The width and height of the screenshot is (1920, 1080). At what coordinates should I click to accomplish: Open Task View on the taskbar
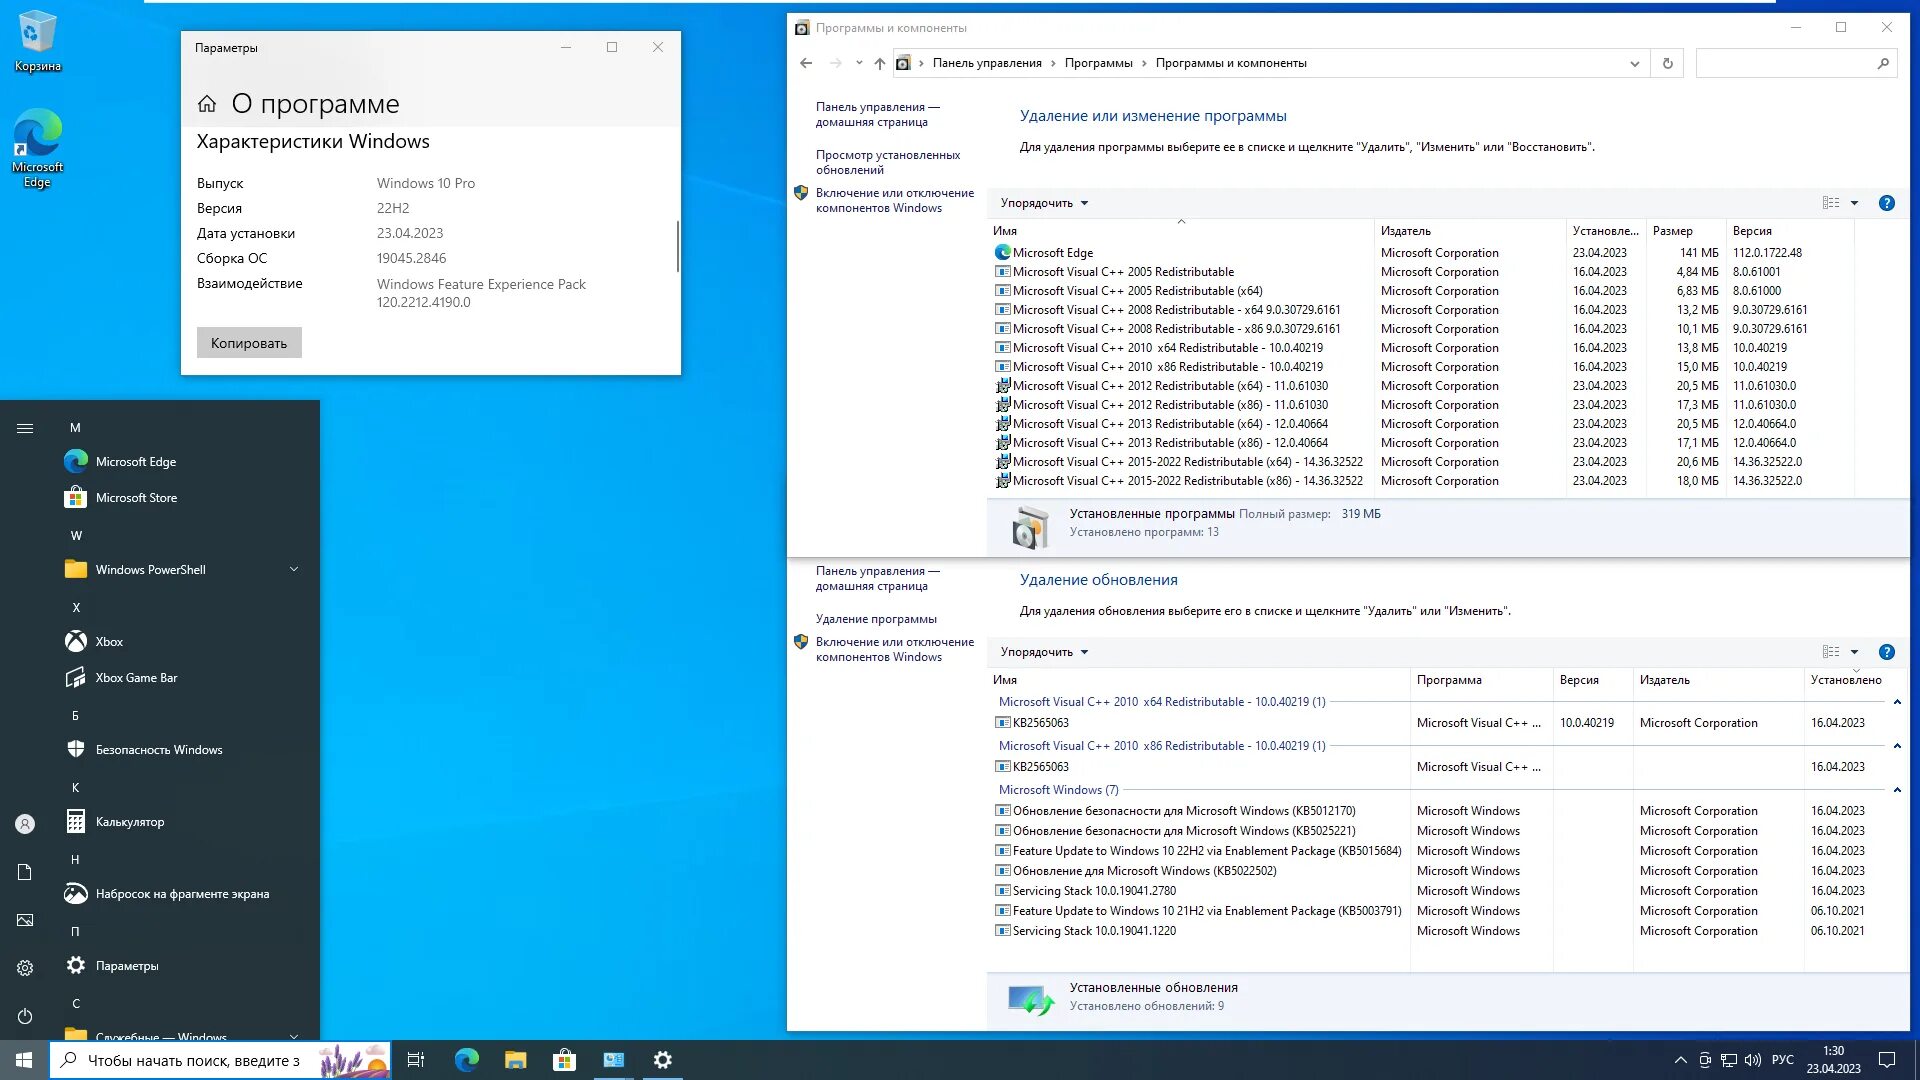(x=416, y=1060)
